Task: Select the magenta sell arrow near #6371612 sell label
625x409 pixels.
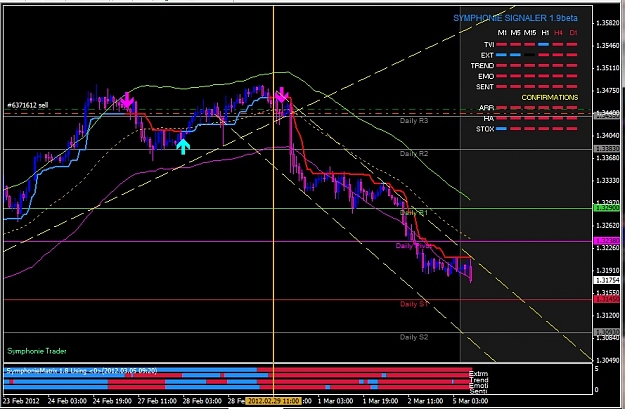Action: [127, 100]
